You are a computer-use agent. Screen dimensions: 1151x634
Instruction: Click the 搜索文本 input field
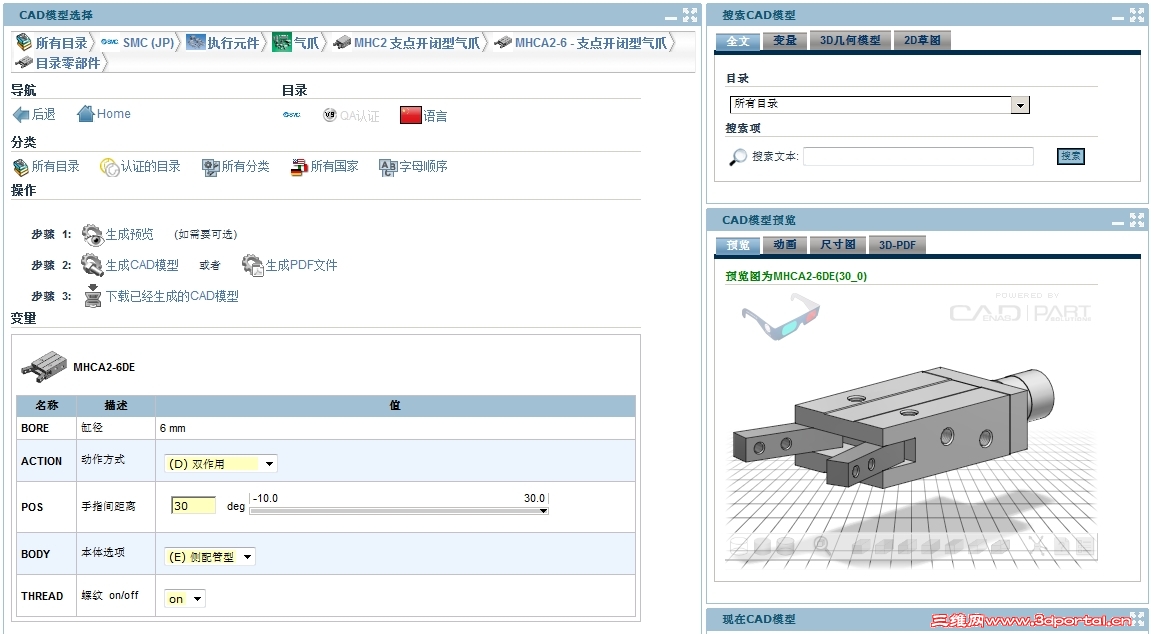coord(918,156)
